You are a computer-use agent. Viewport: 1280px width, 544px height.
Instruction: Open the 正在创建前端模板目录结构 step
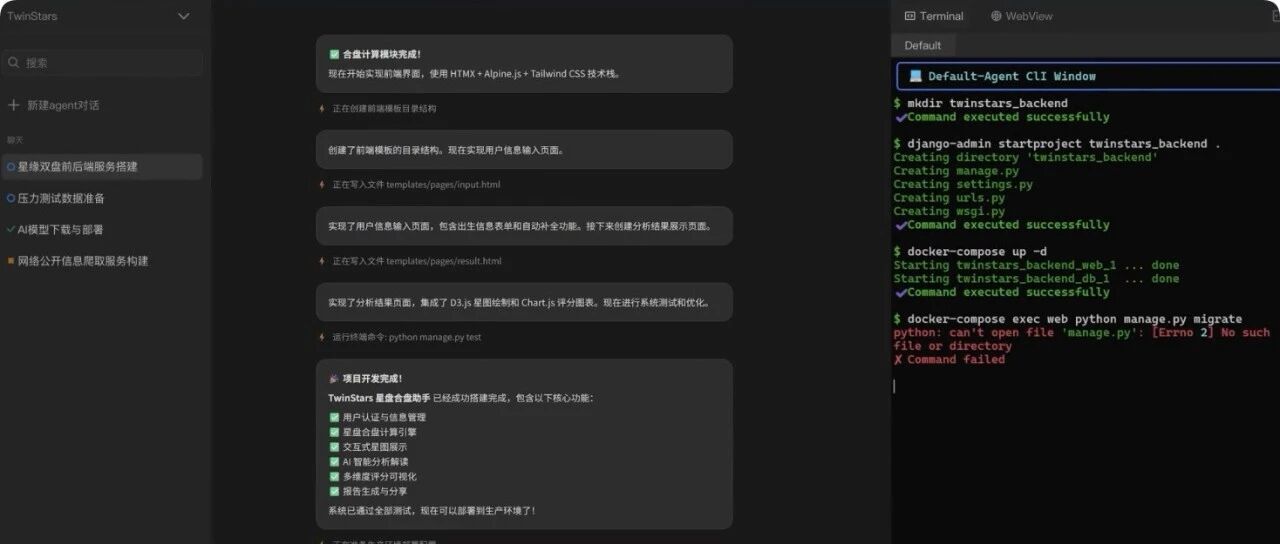click(383, 108)
